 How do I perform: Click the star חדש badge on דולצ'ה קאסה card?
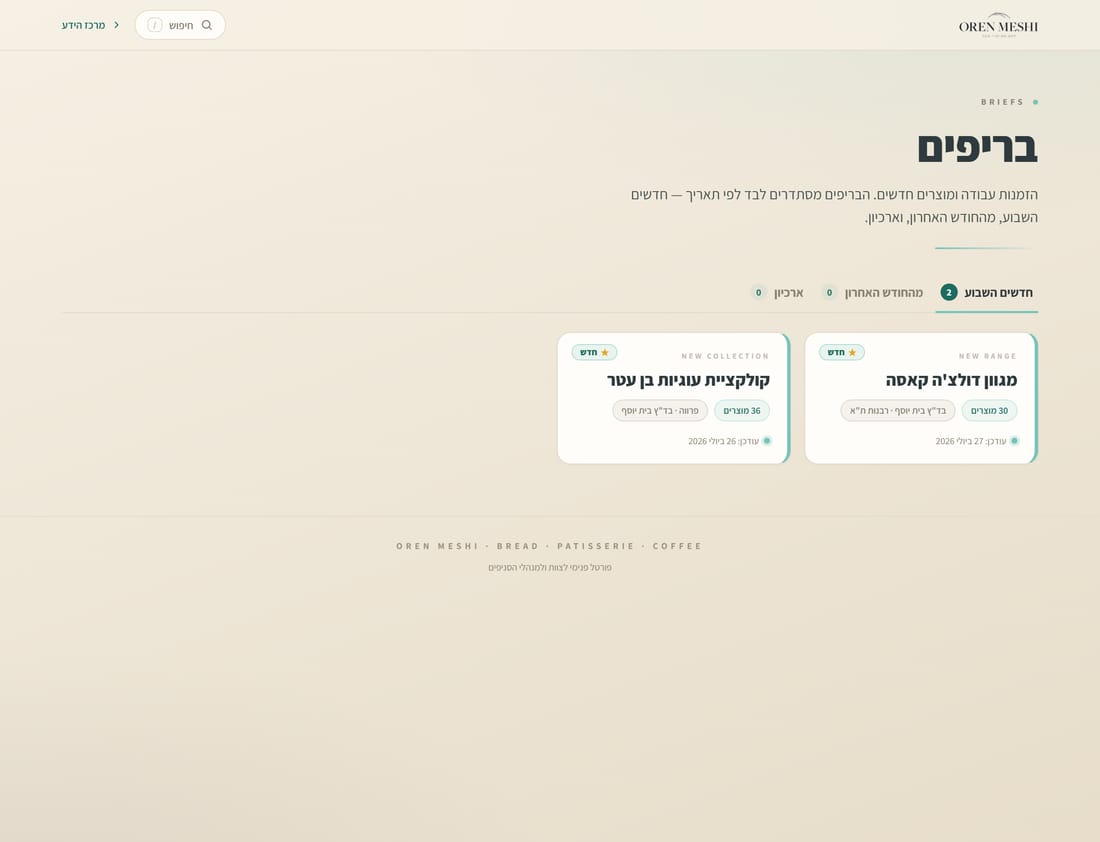842,352
